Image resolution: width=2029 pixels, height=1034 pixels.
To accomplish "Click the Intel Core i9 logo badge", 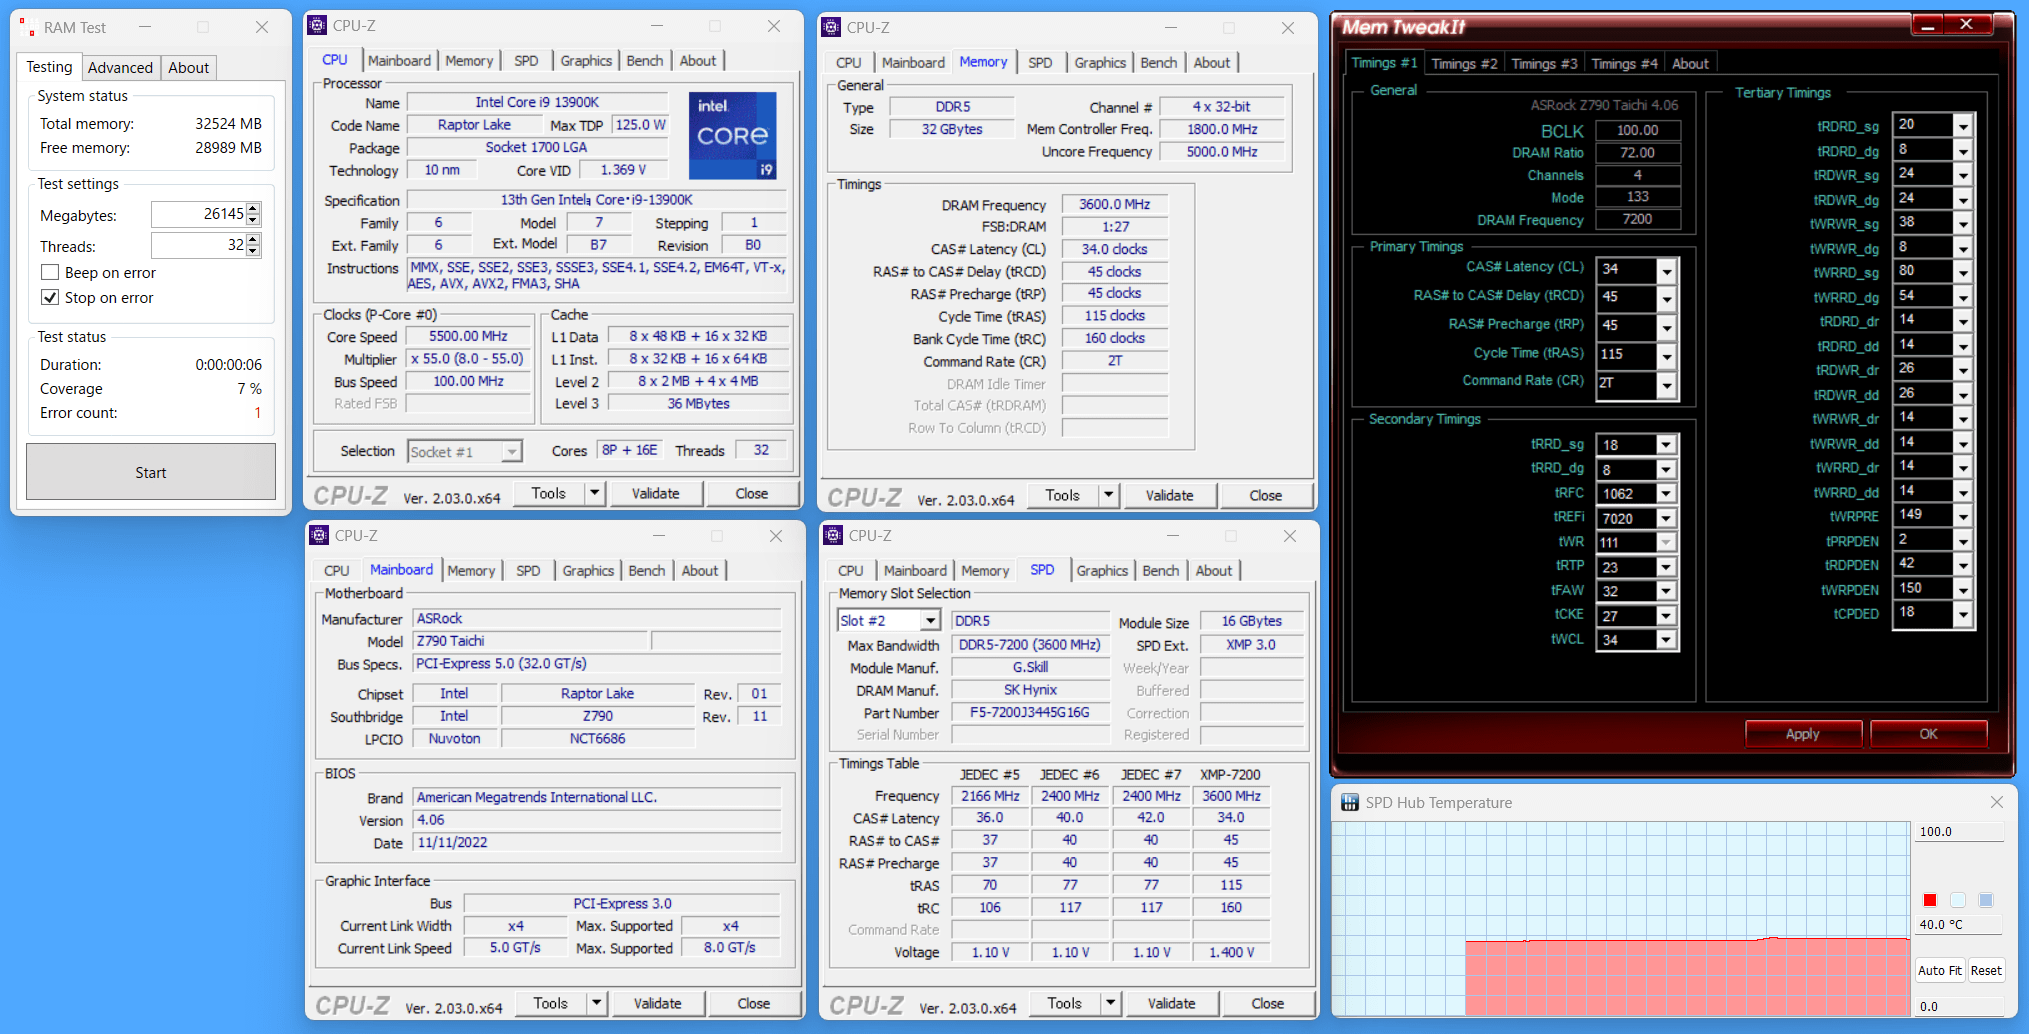I will click(x=733, y=135).
